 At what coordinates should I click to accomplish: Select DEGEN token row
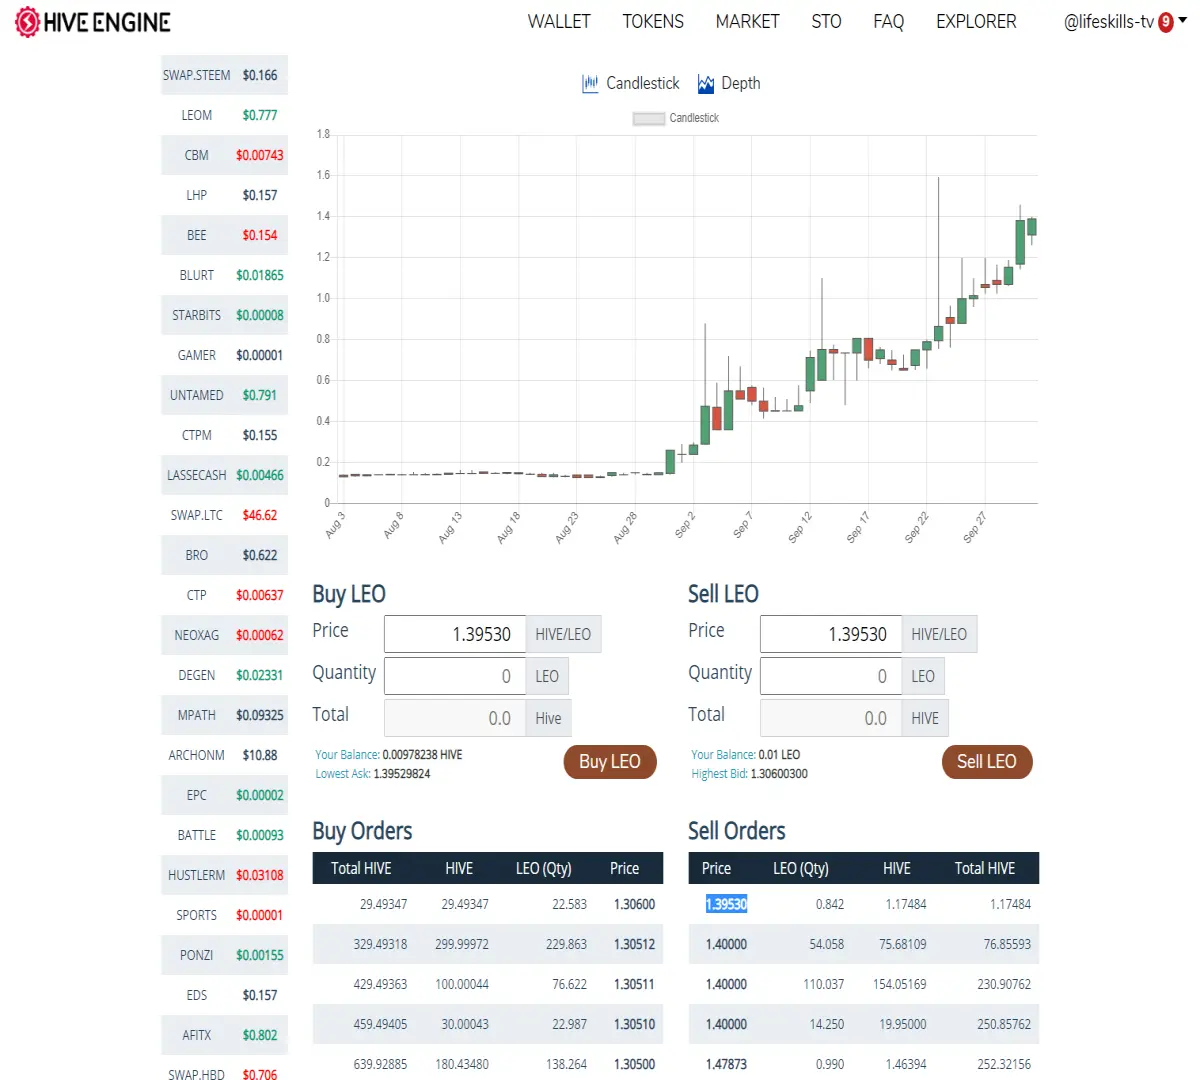tap(224, 675)
